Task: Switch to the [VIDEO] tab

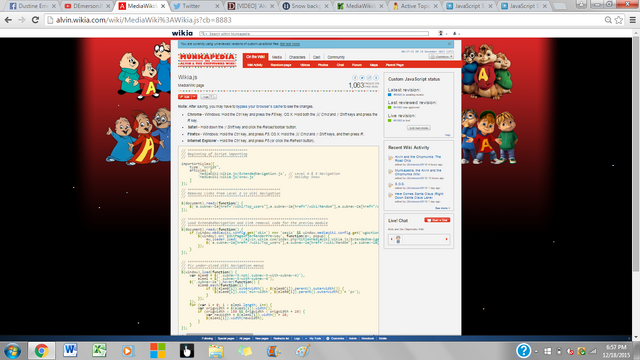Action: 251,6
